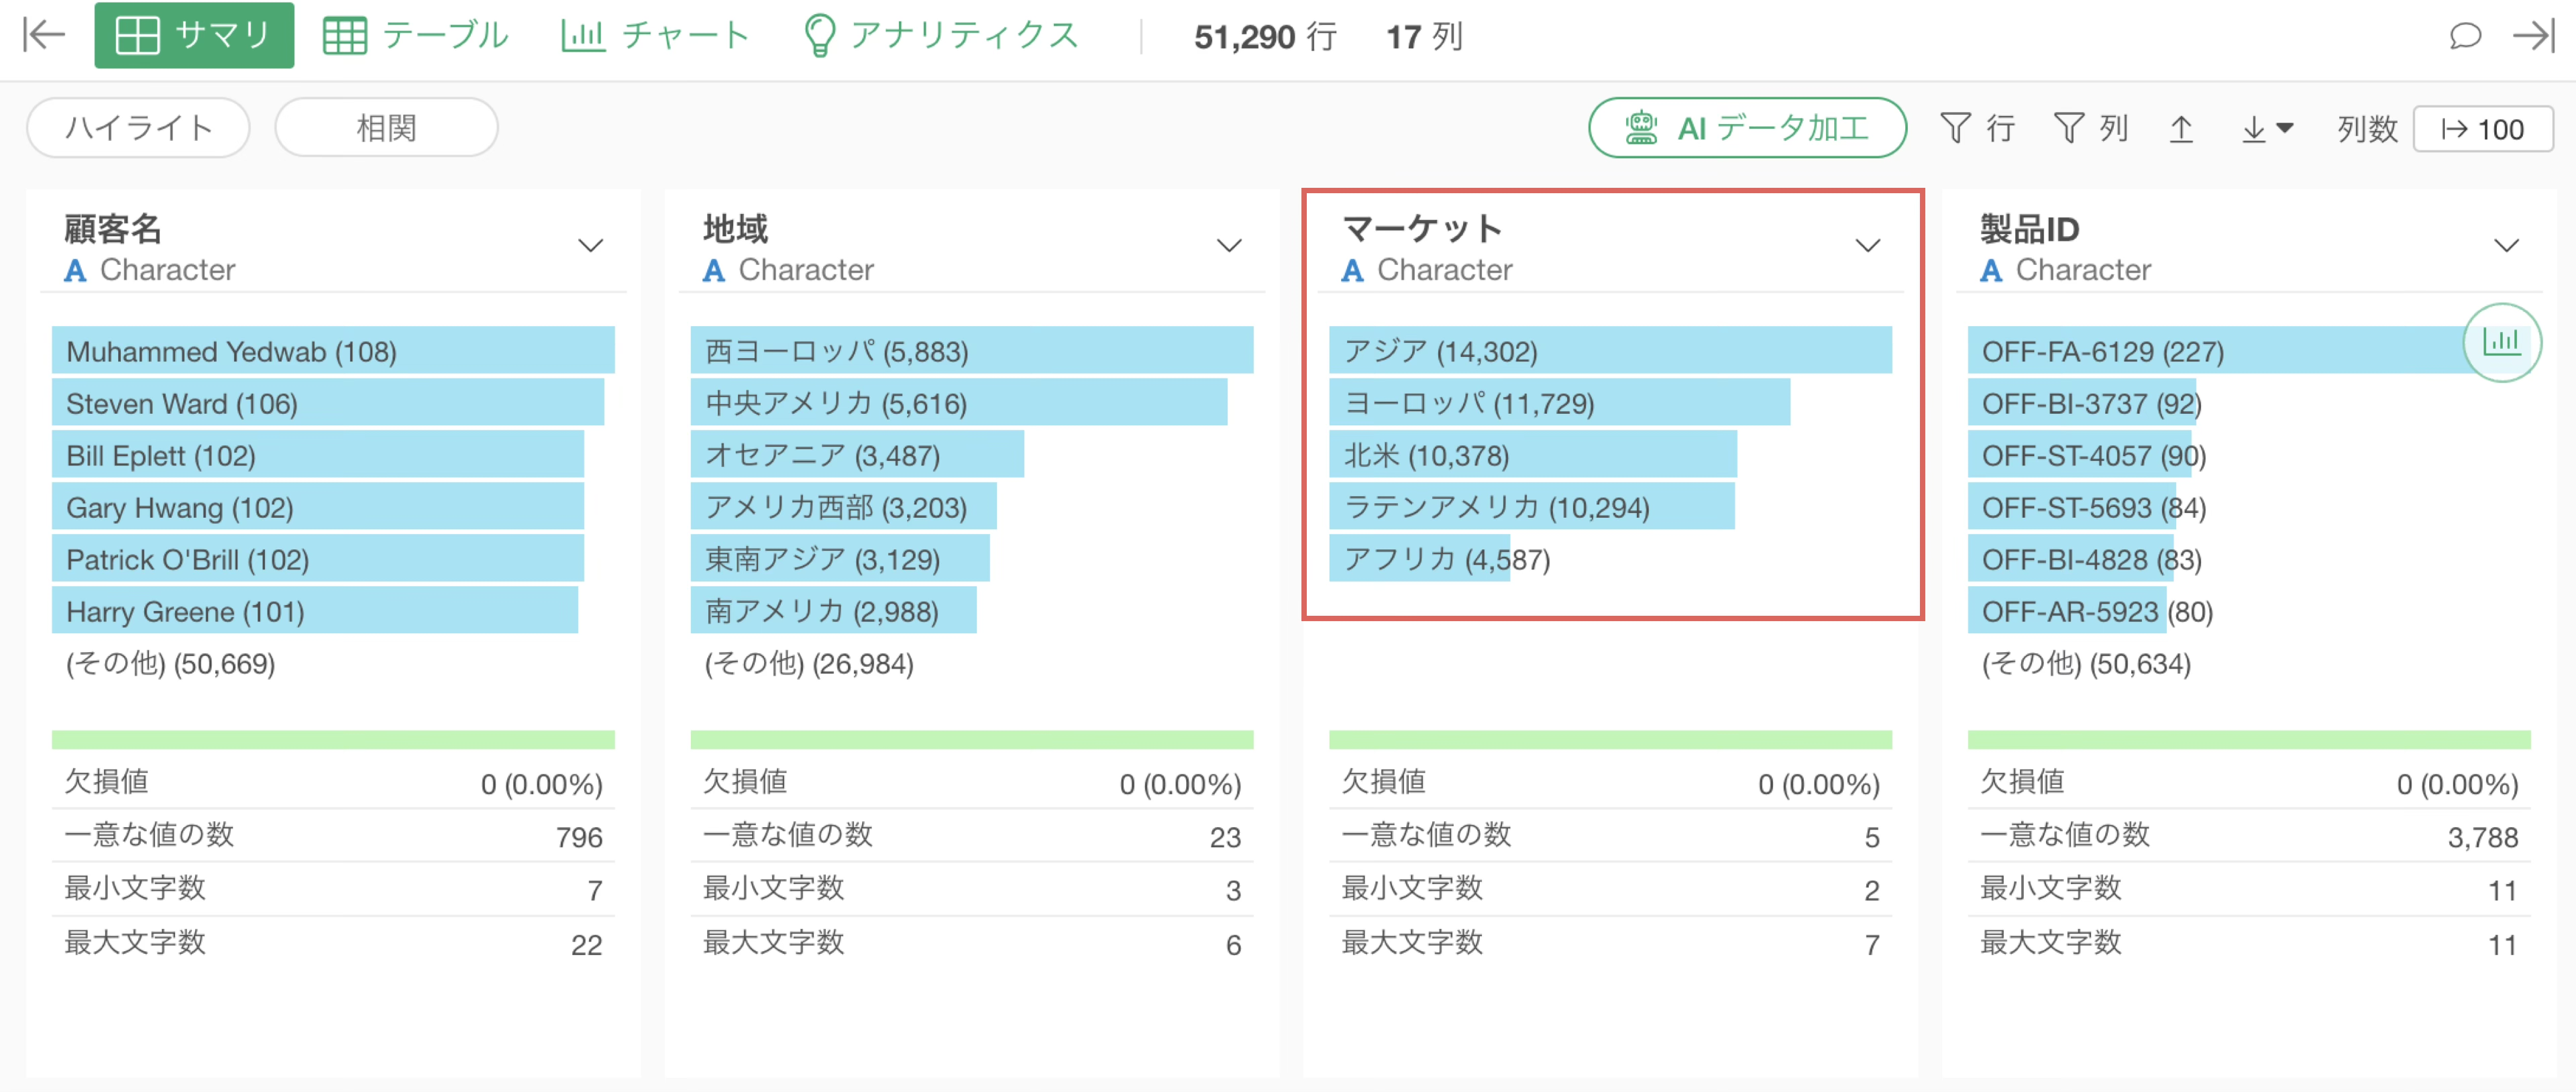Expand the 製品ID column menu chevron
Screen dimensions: 2576x1092
click(2505, 246)
